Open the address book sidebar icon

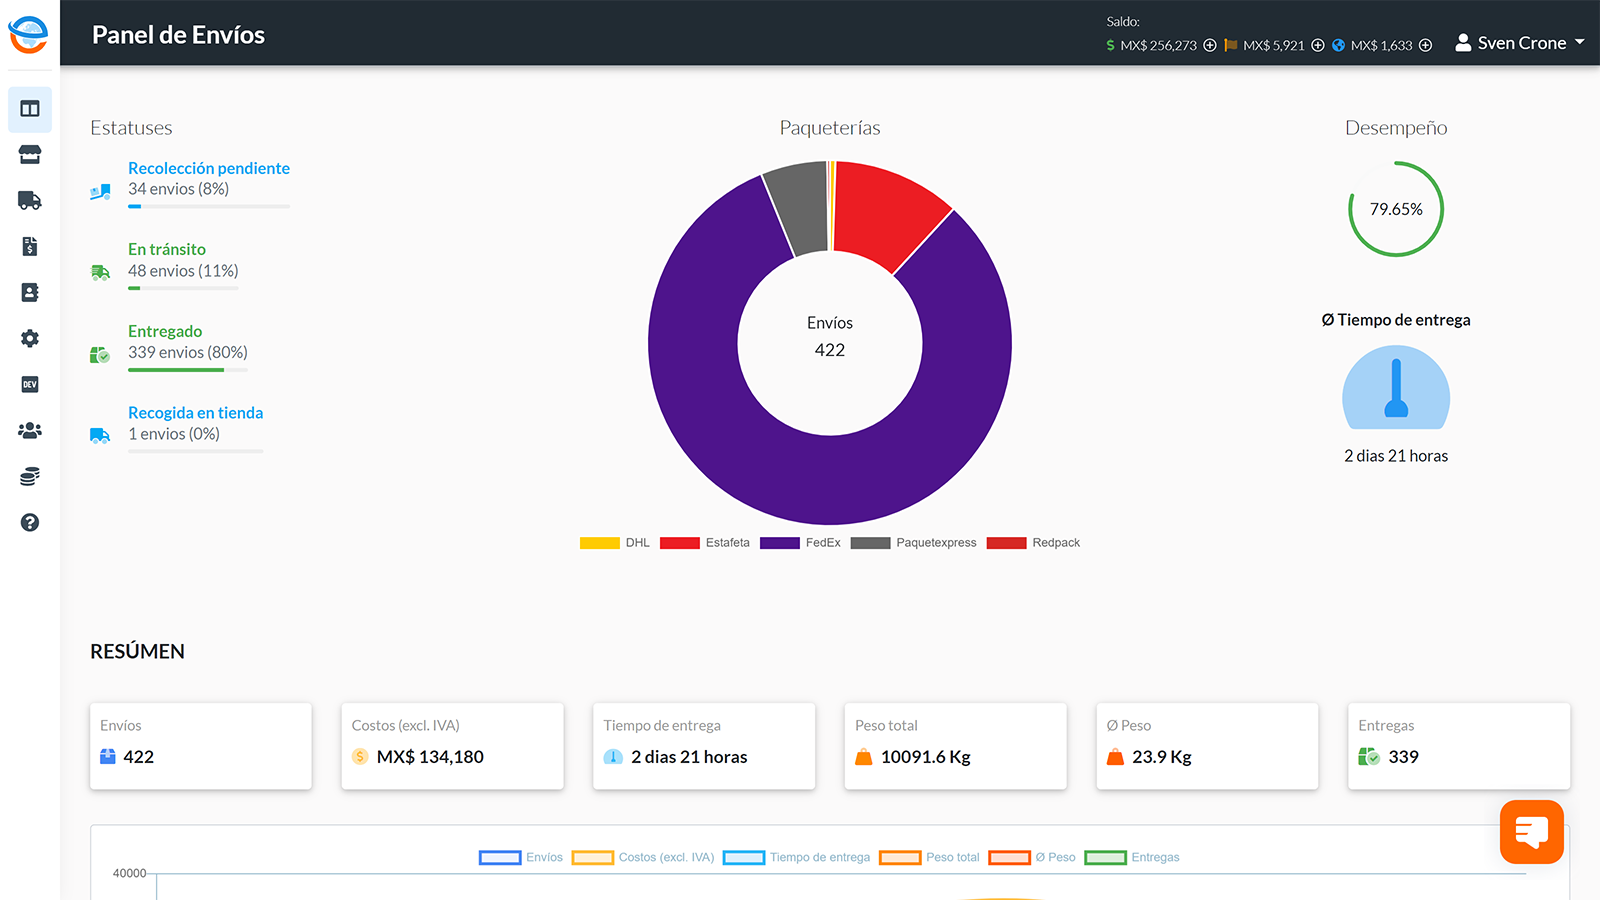(x=30, y=293)
